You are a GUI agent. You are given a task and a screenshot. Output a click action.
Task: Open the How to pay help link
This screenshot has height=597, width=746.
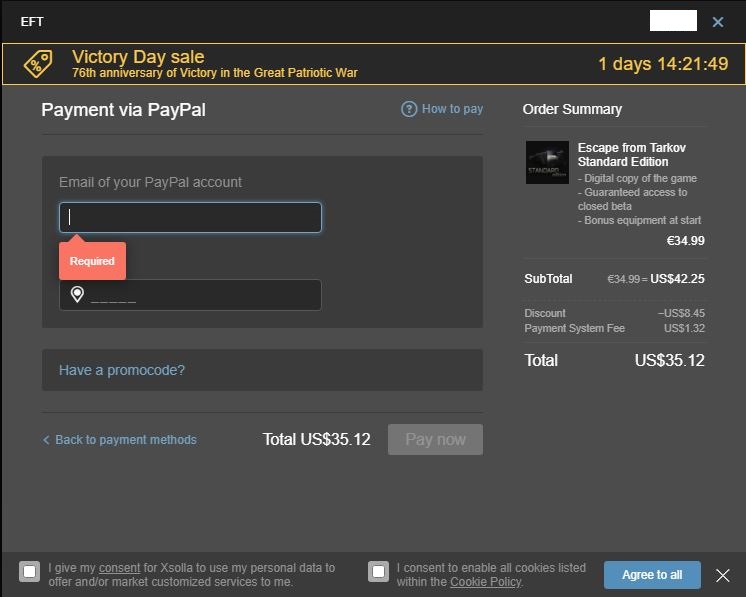pyautogui.click(x=452, y=109)
